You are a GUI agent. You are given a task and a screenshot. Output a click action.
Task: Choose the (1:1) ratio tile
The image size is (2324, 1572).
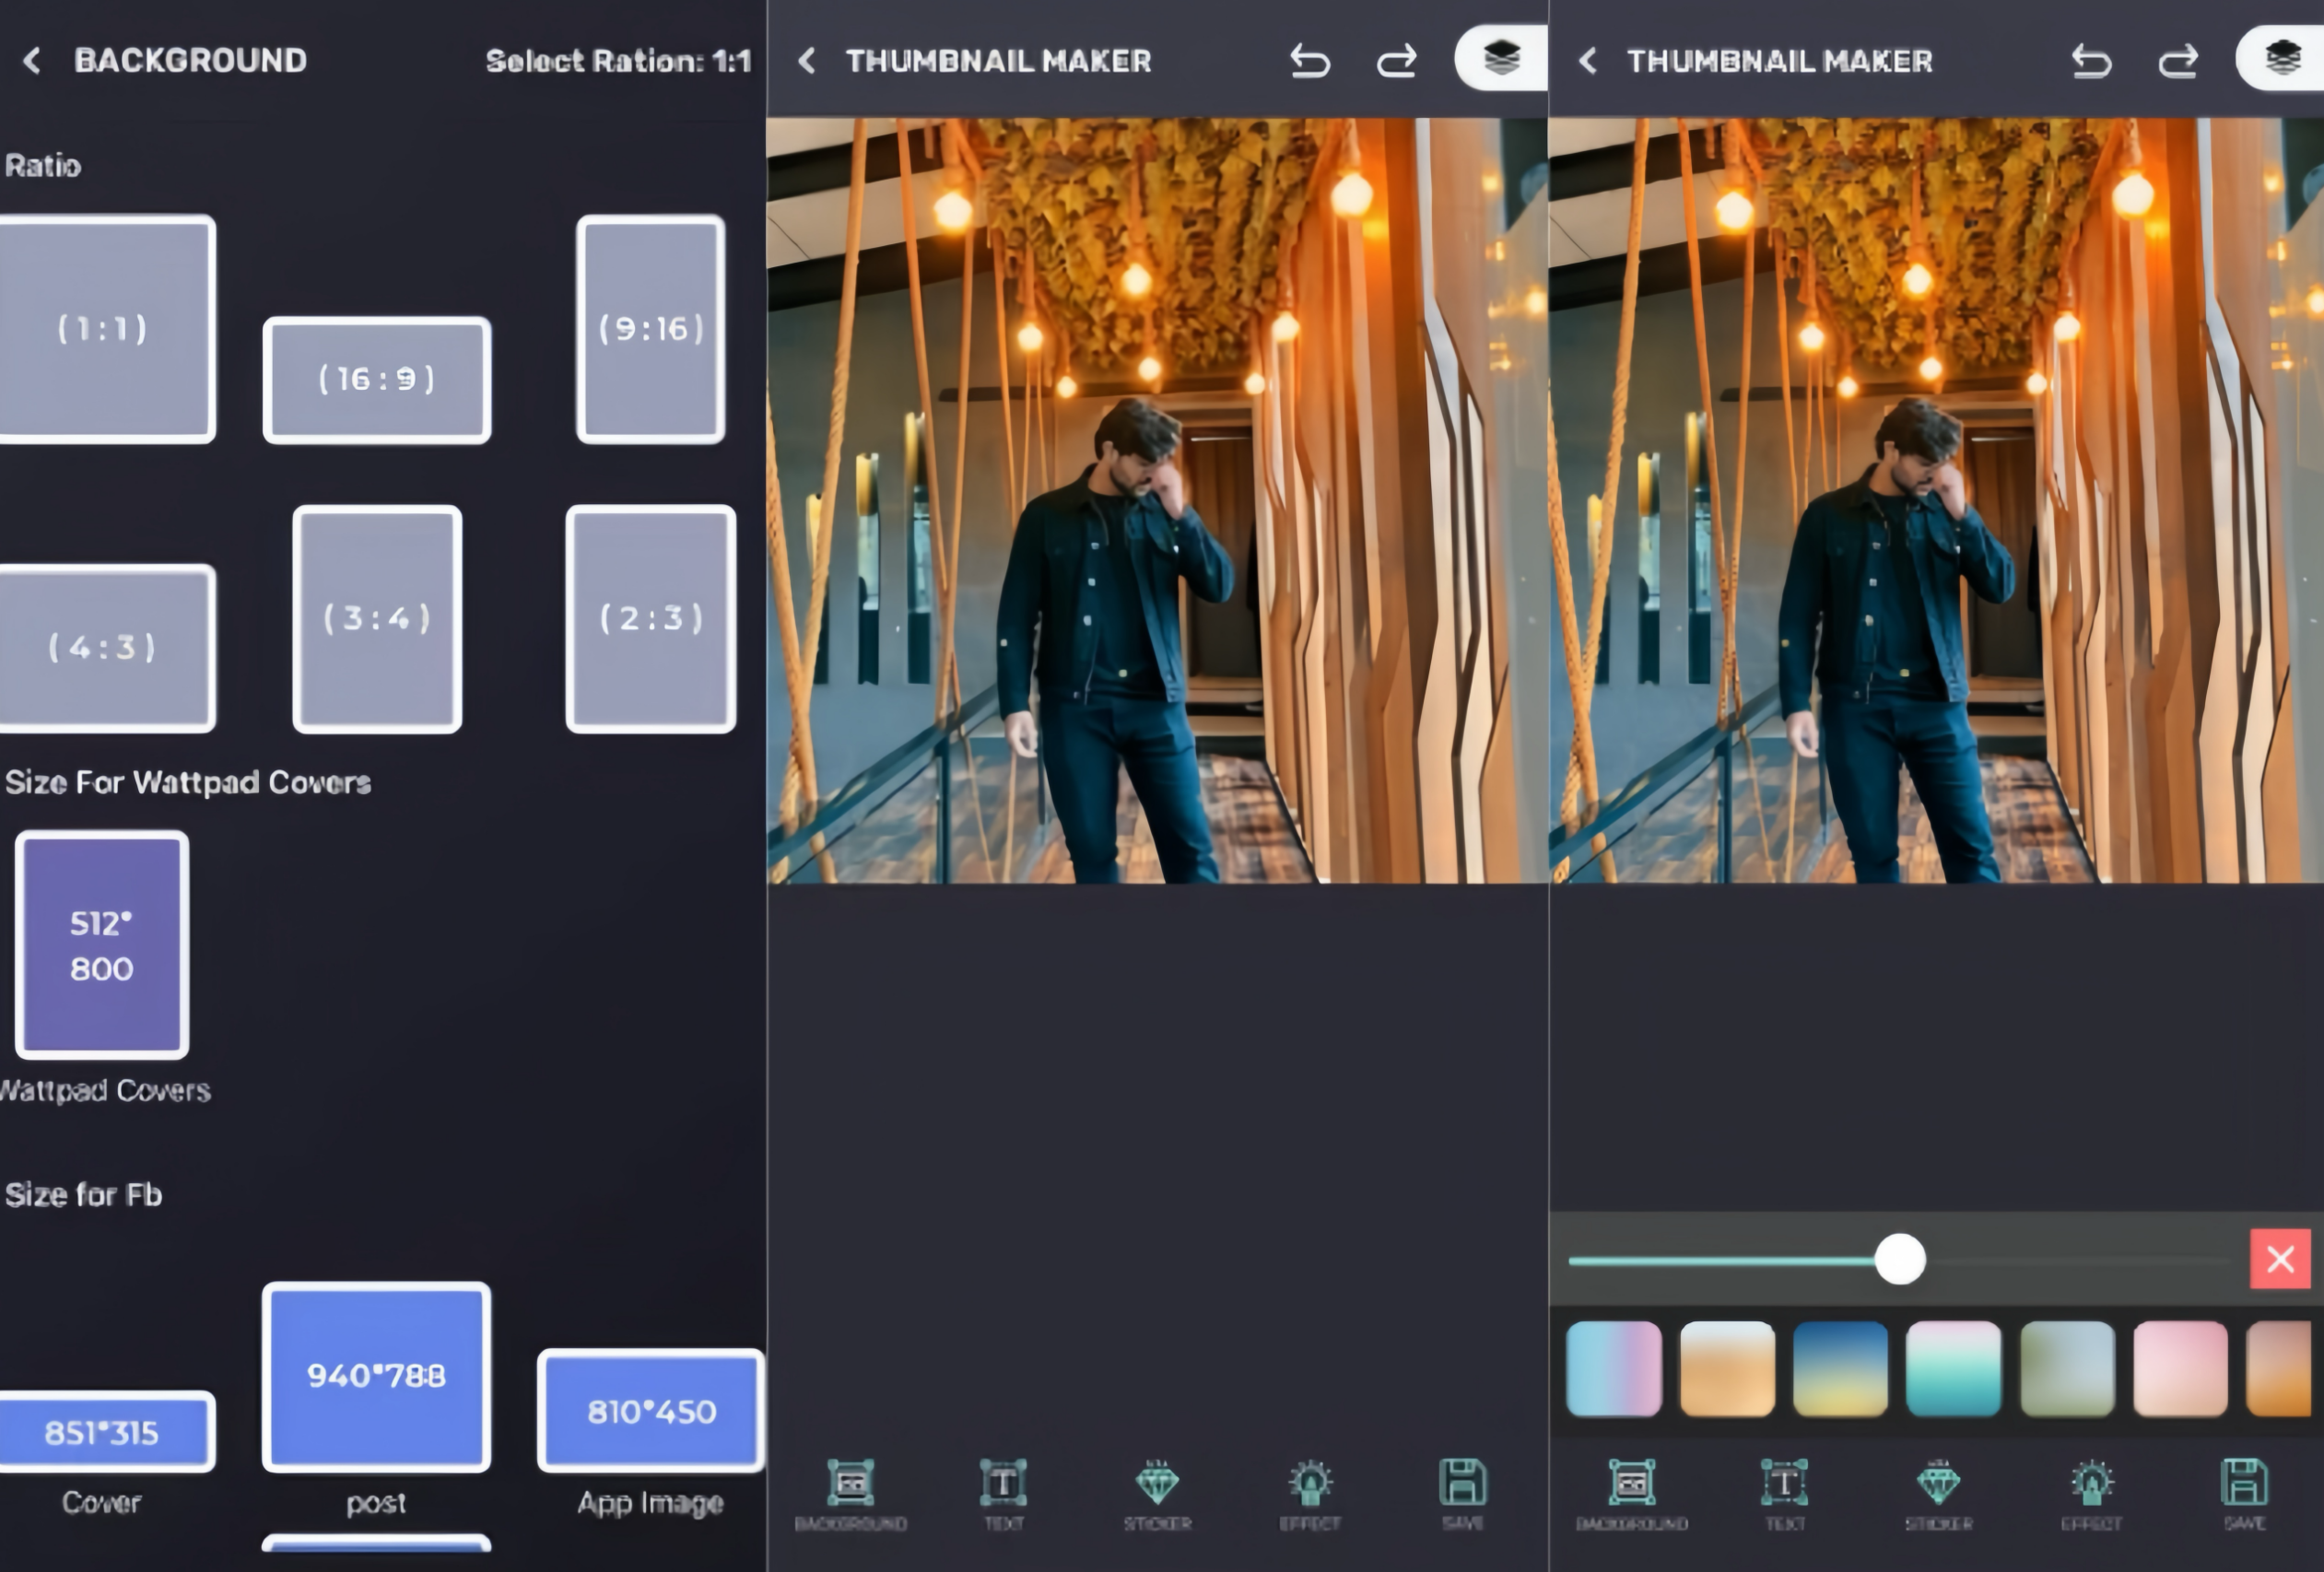click(x=103, y=328)
